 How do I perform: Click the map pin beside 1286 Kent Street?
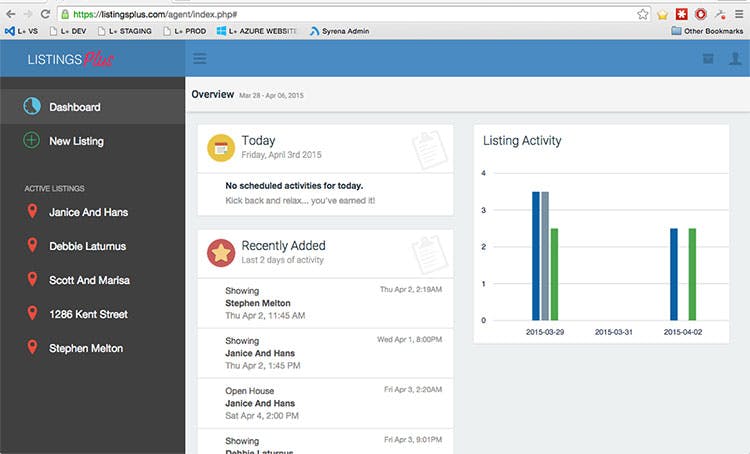[32, 313]
